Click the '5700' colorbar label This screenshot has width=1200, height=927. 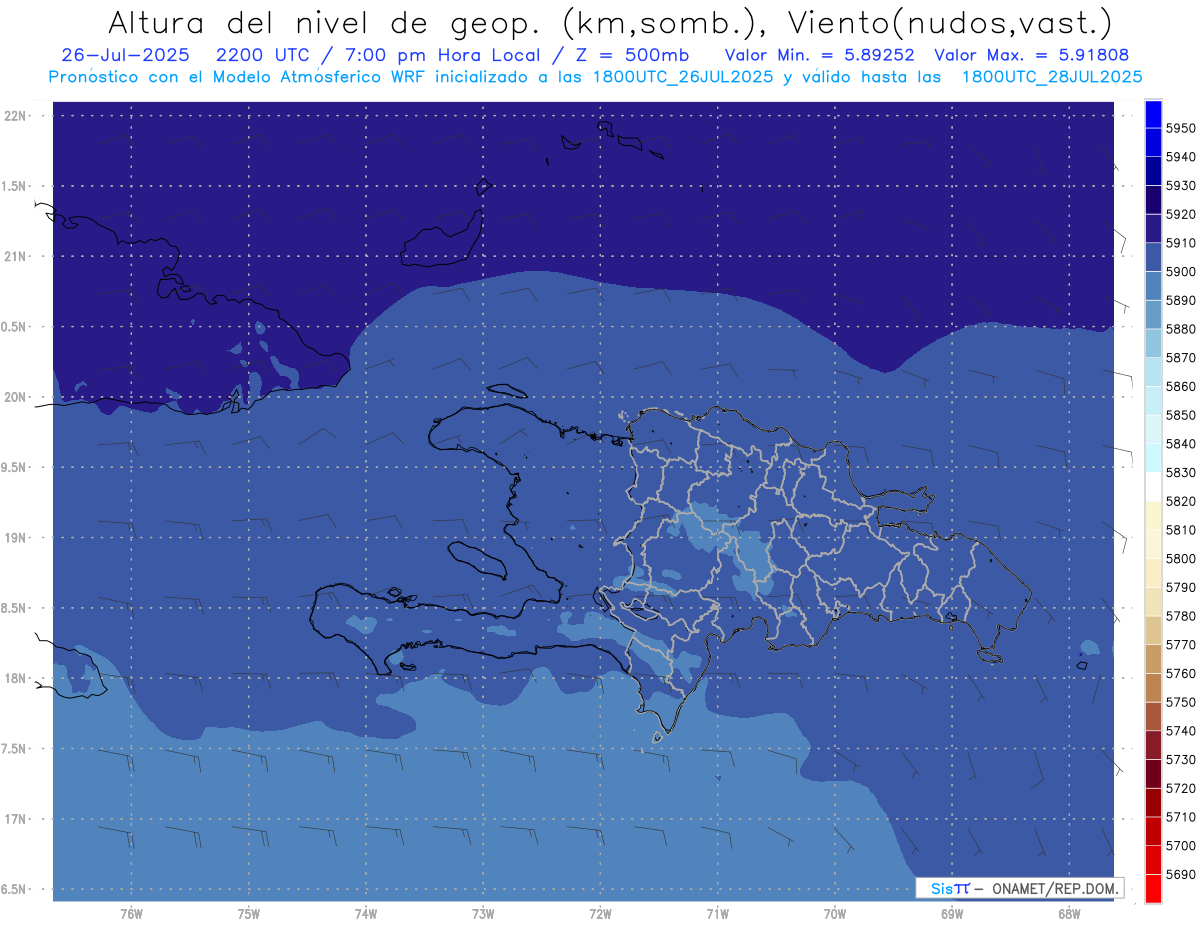point(1181,846)
